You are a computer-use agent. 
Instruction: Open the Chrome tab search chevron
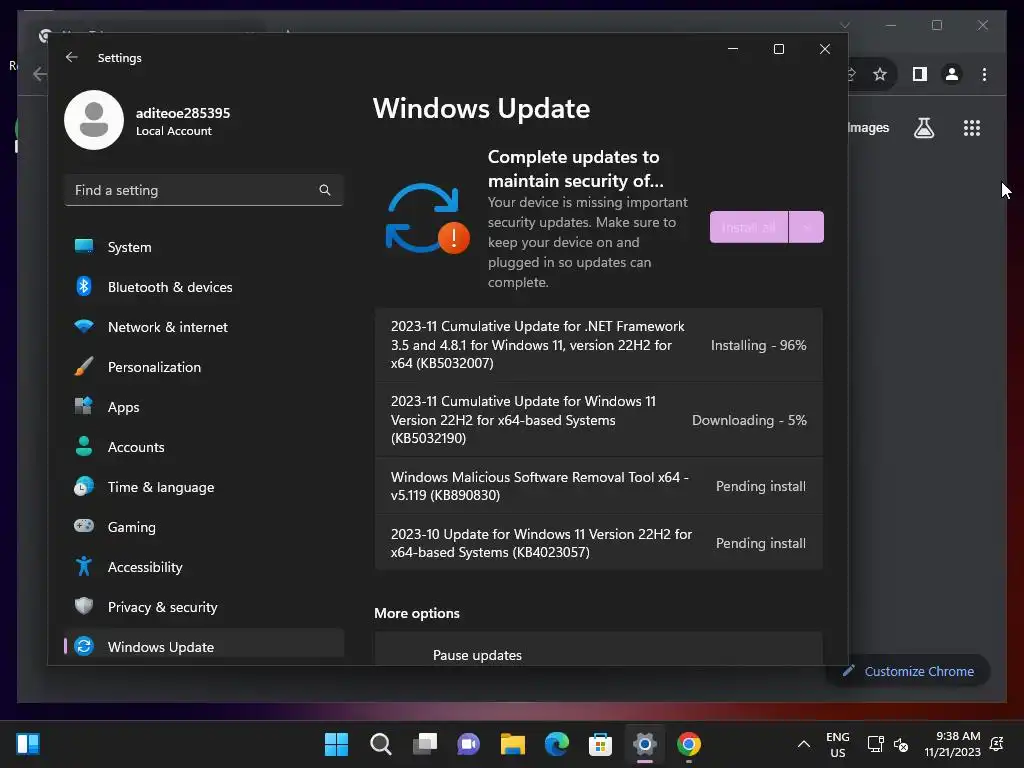click(x=845, y=25)
